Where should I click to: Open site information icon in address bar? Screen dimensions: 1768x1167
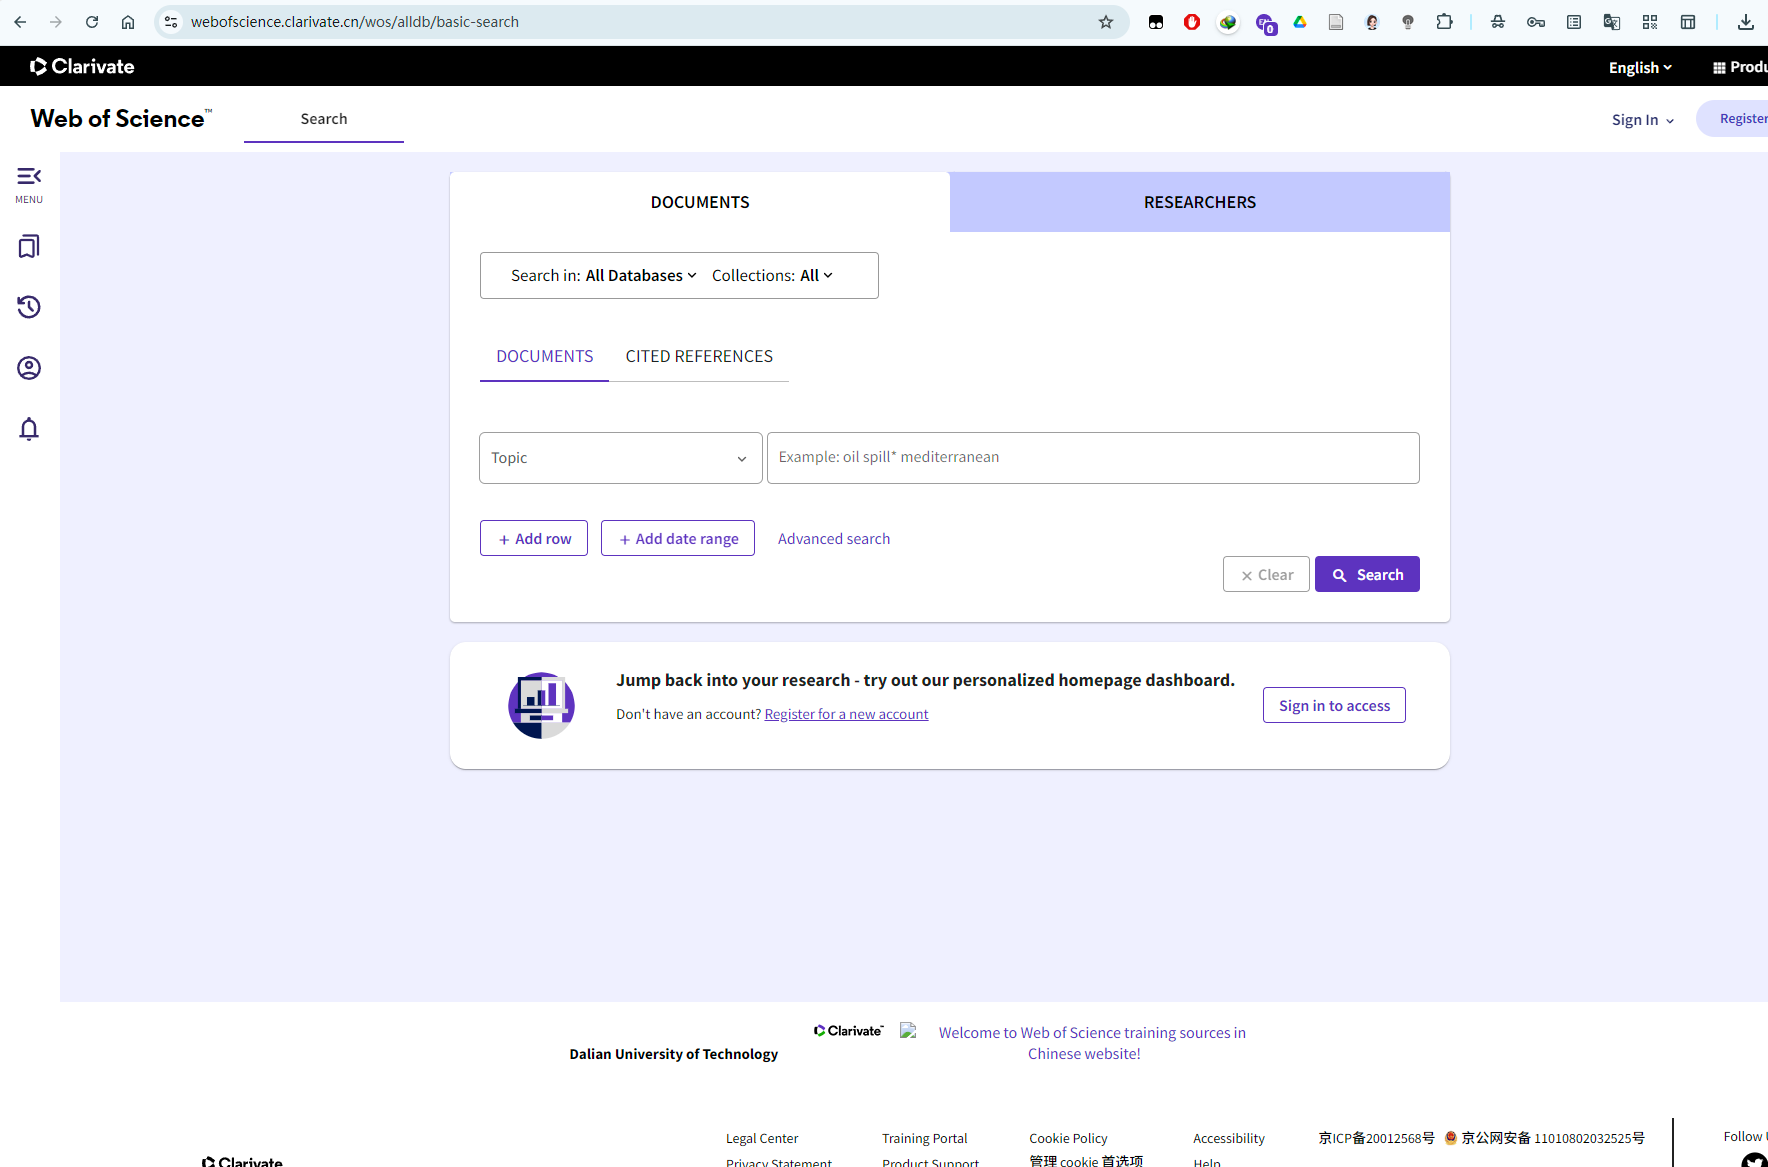pos(172,22)
